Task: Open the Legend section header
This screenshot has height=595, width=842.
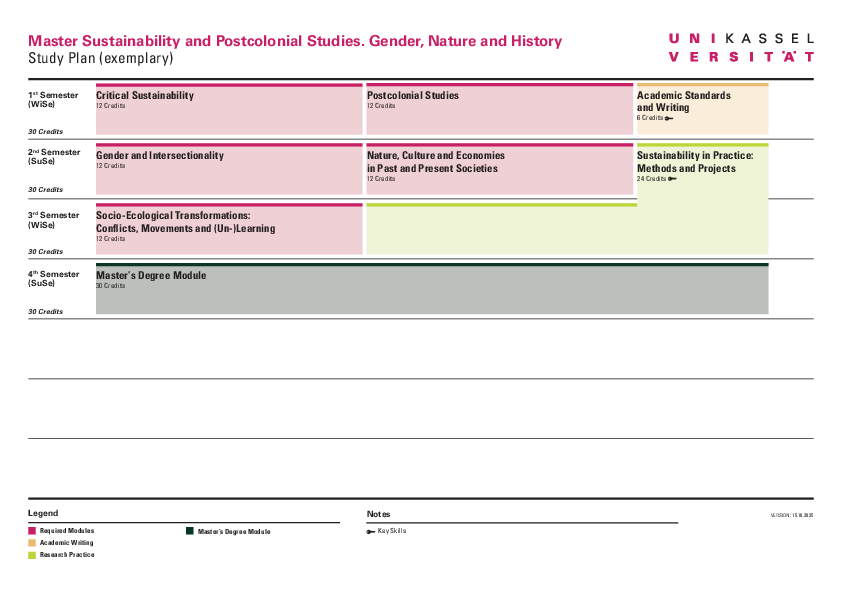Action: [x=42, y=513]
